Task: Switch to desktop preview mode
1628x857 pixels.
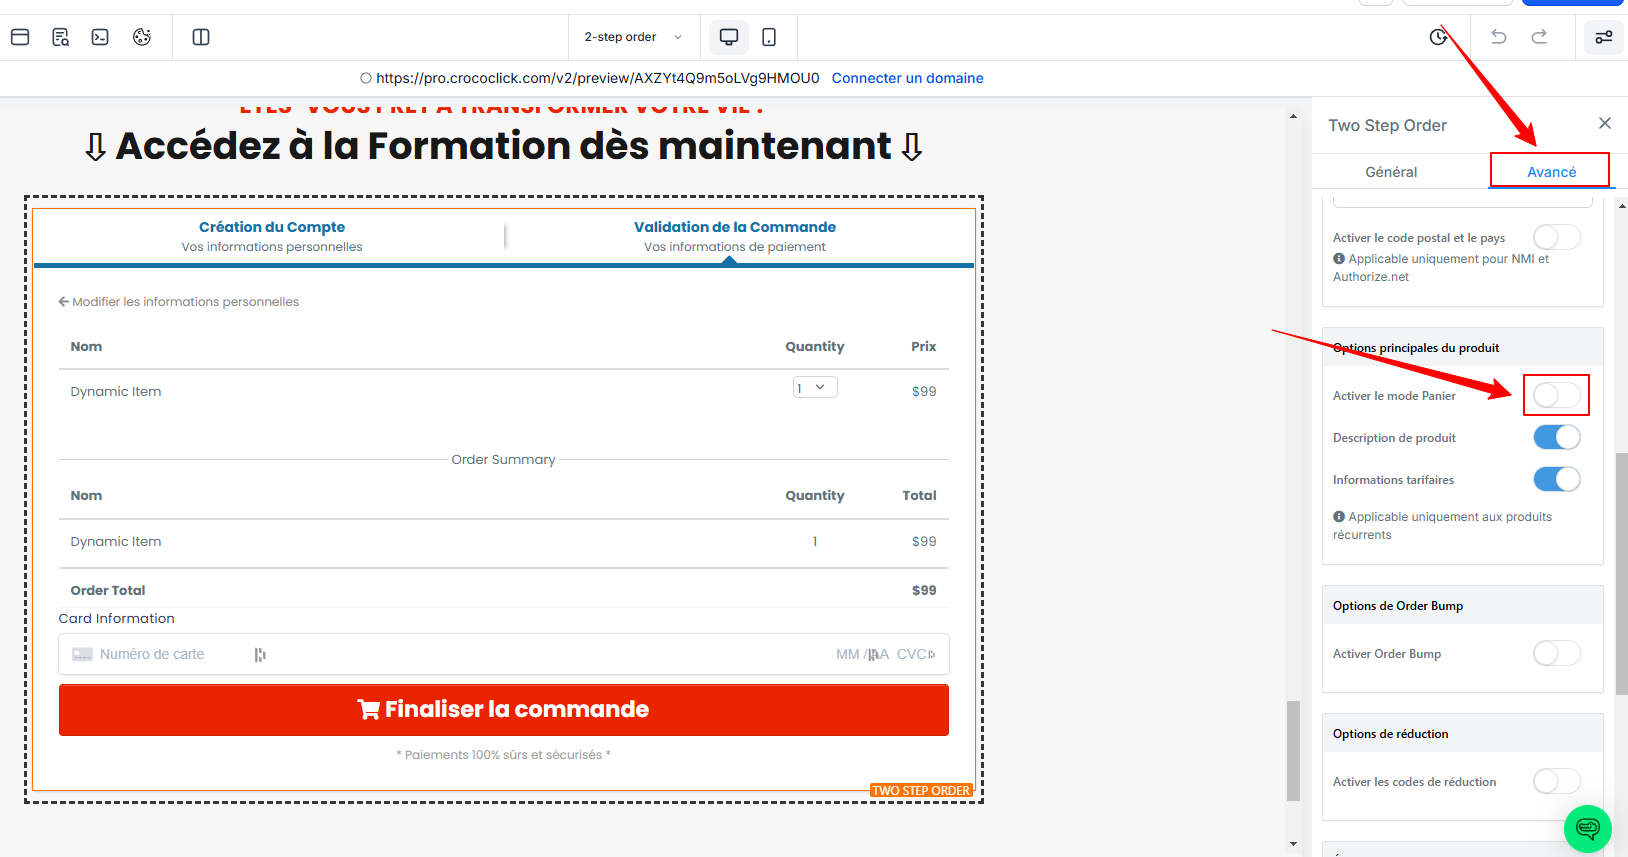Action: [729, 37]
